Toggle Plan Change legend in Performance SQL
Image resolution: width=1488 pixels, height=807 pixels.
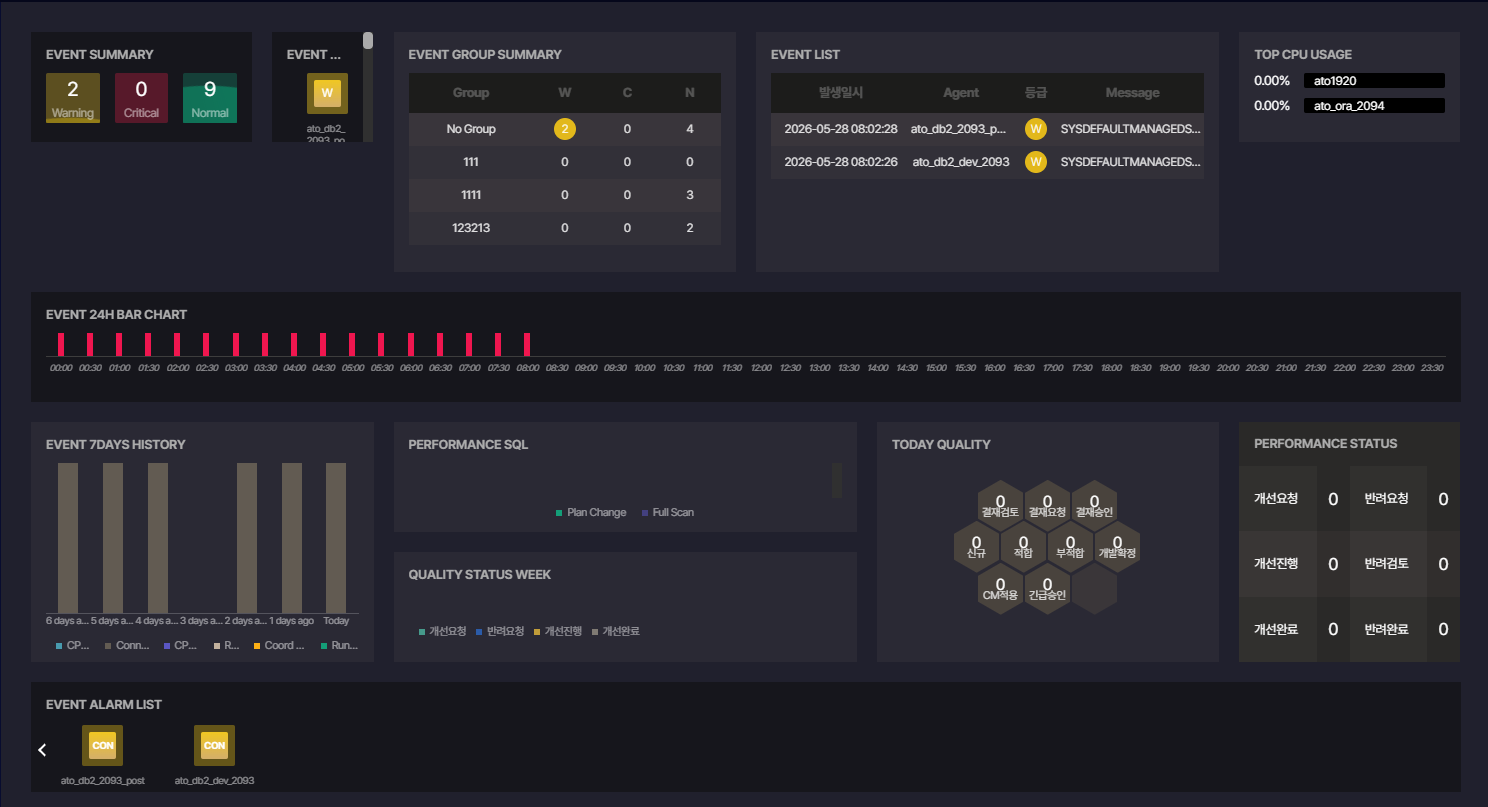(591, 512)
